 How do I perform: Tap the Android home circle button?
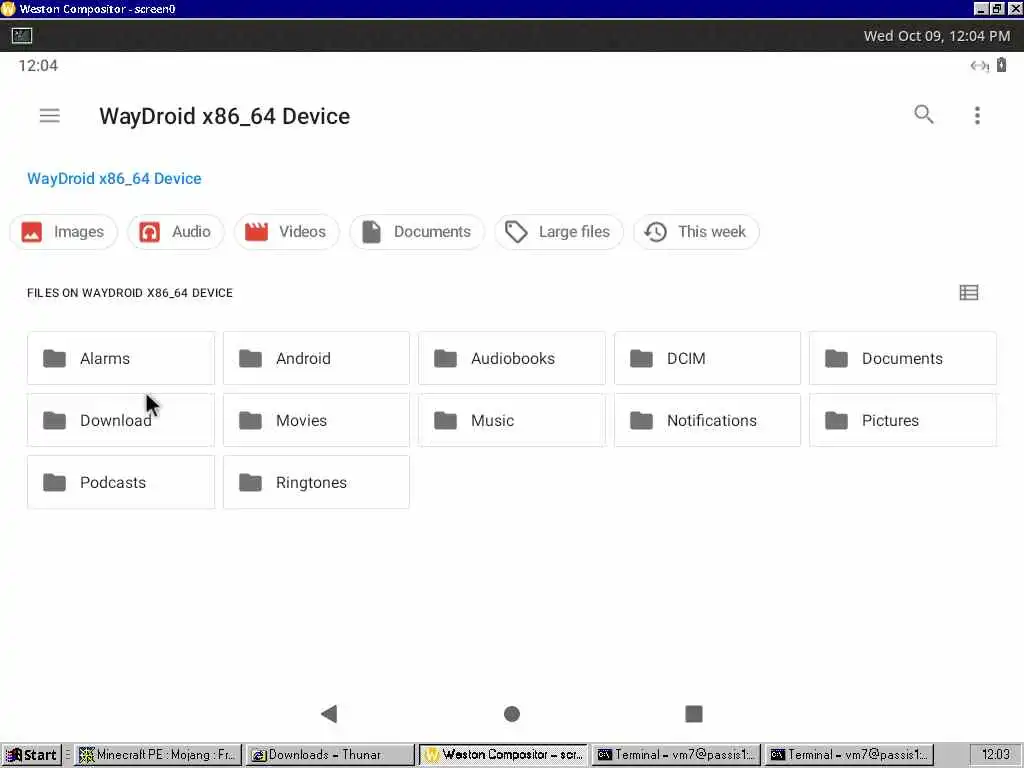click(512, 714)
